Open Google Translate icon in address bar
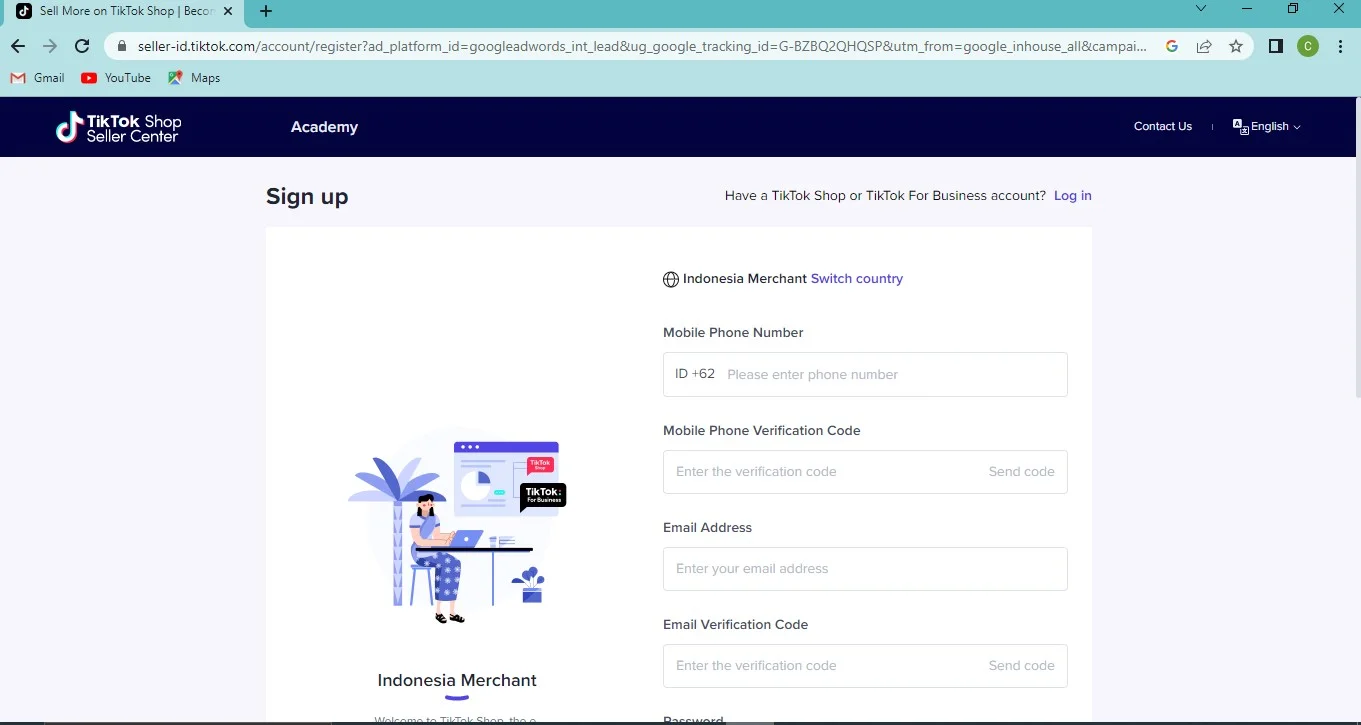1361x725 pixels. pyautogui.click(x=1172, y=46)
